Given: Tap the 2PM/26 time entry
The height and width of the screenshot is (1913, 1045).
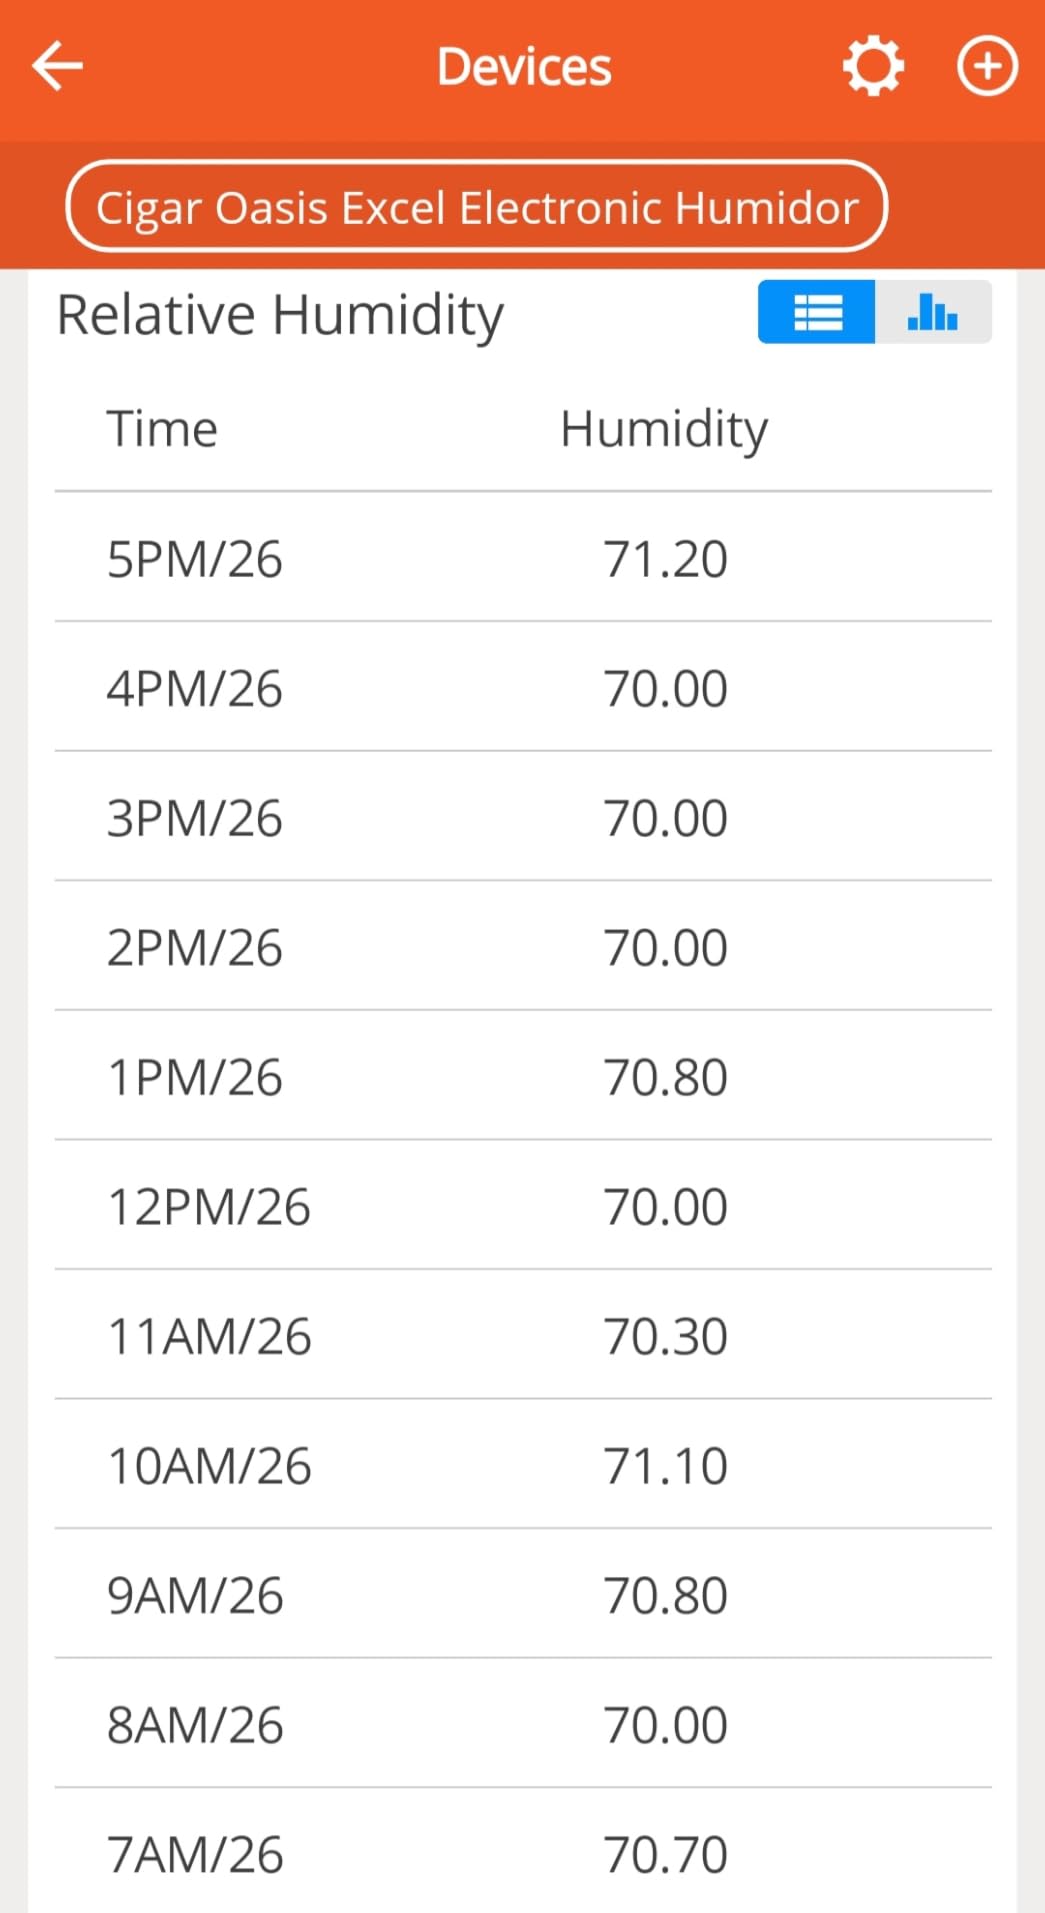Looking at the screenshot, I should tap(195, 947).
